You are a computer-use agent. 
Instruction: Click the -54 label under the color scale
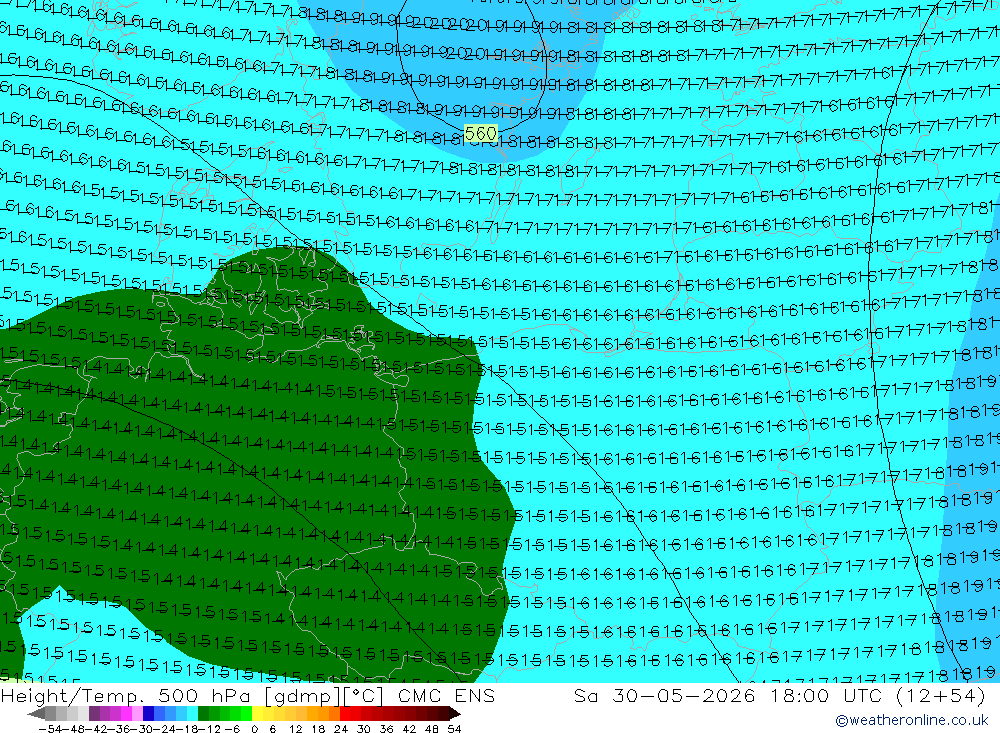point(50,729)
